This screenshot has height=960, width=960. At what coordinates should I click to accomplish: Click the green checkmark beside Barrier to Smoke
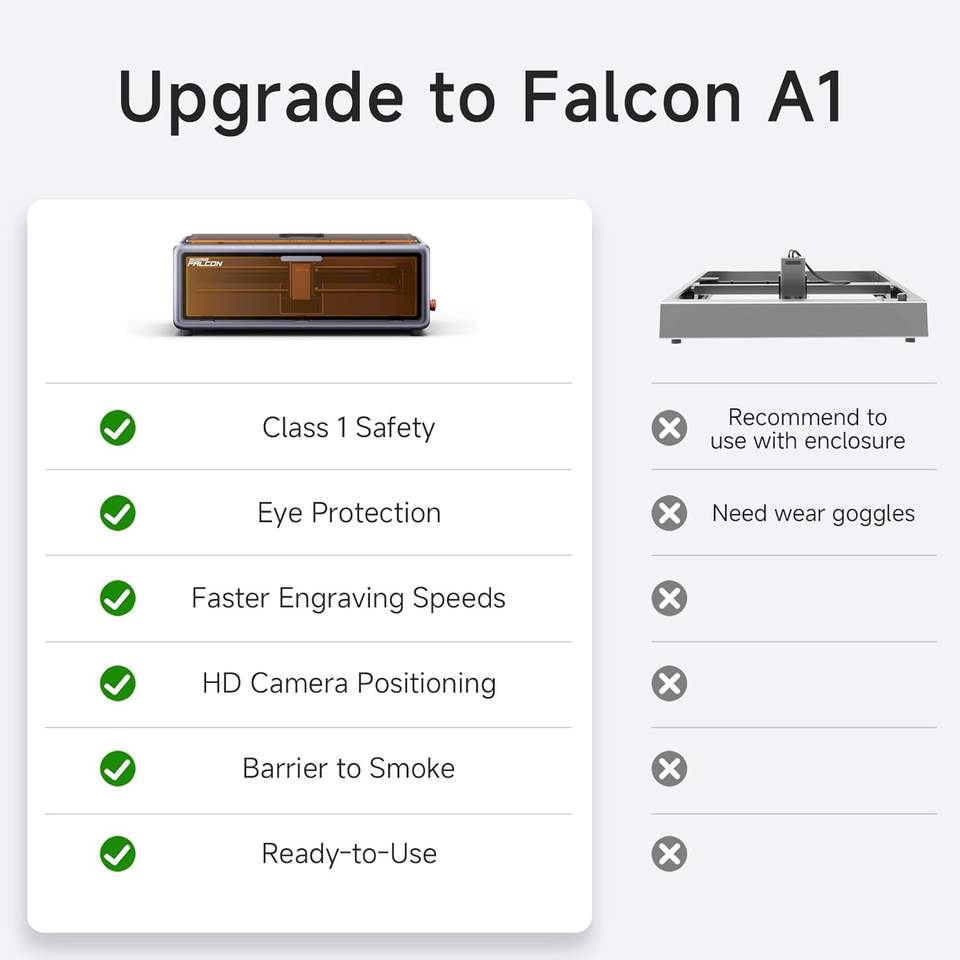[x=118, y=768]
